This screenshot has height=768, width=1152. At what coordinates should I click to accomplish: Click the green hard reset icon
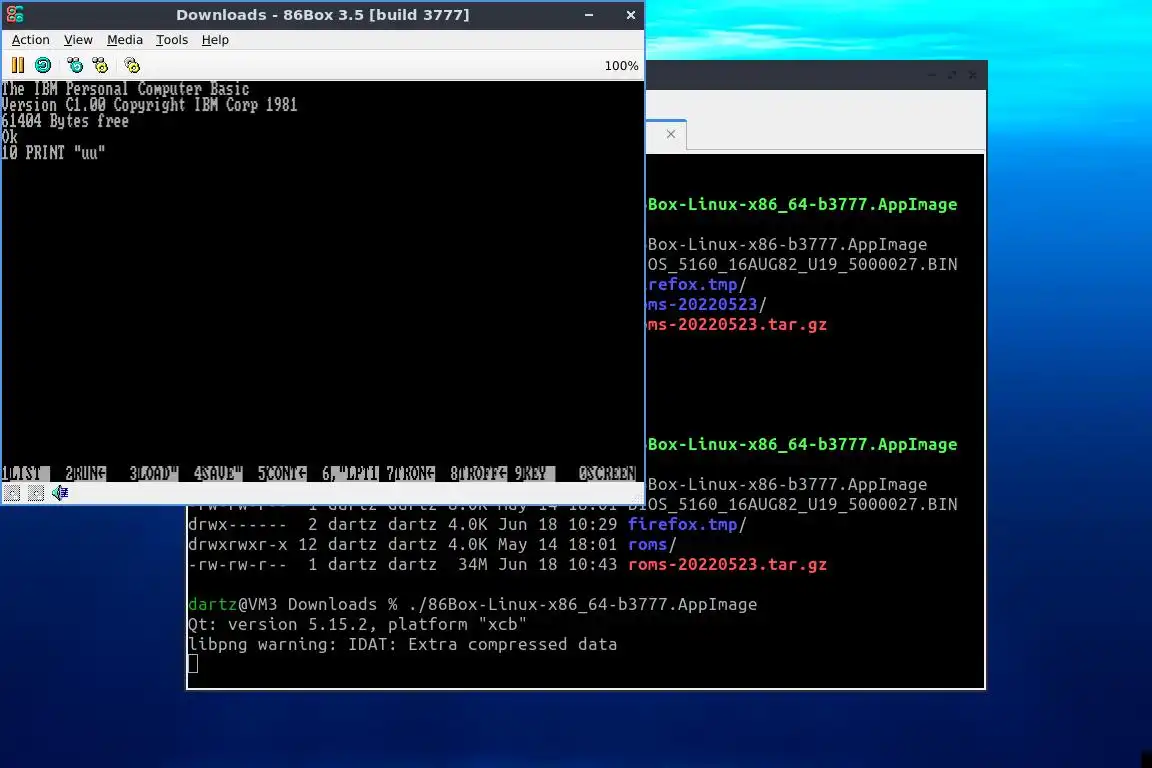click(43, 65)
